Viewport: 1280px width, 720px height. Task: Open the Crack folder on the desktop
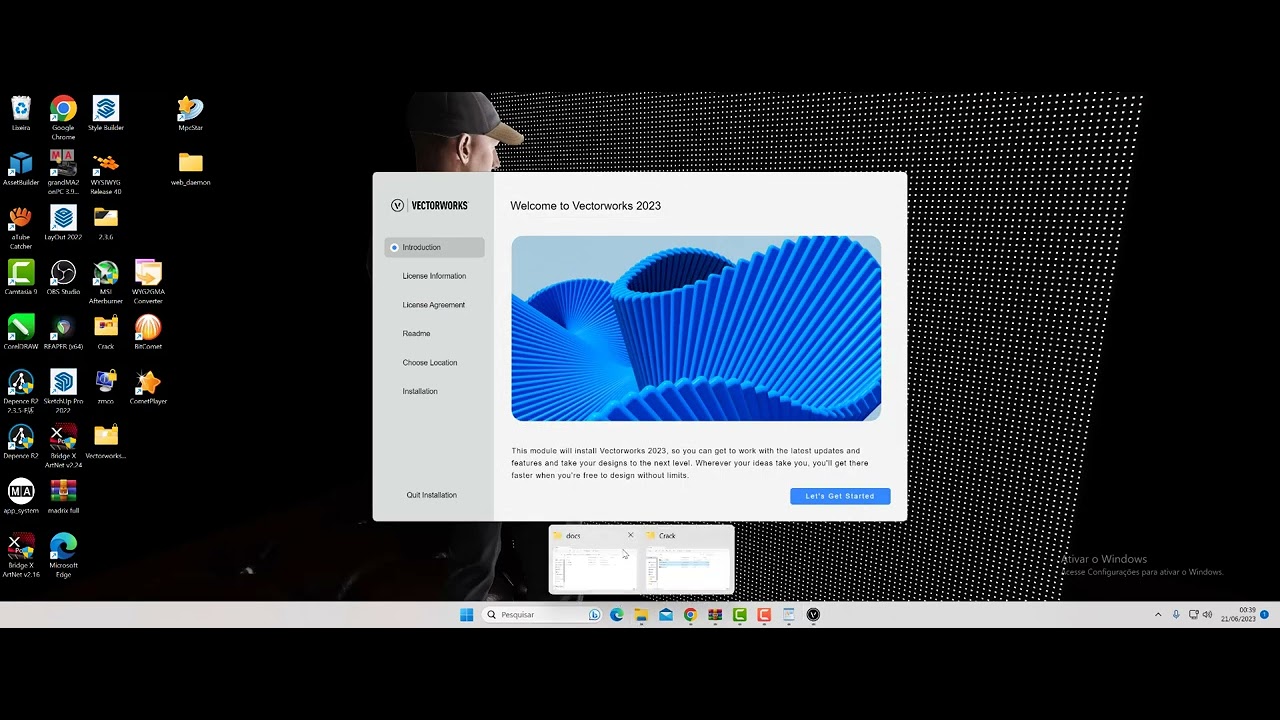point(105,332)
